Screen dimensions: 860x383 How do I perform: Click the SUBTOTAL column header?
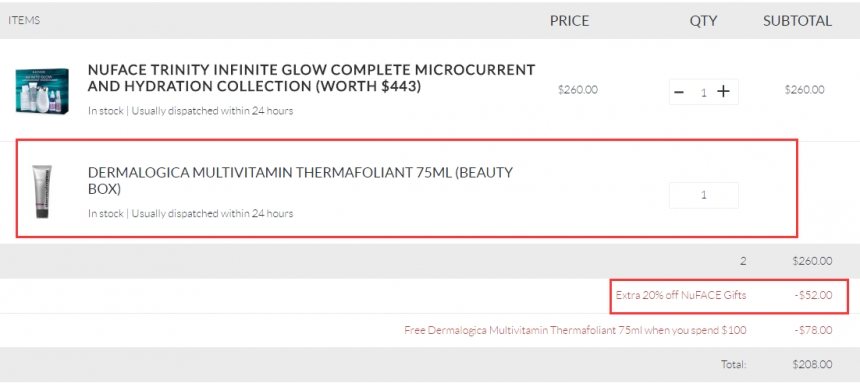click(797, 21)
